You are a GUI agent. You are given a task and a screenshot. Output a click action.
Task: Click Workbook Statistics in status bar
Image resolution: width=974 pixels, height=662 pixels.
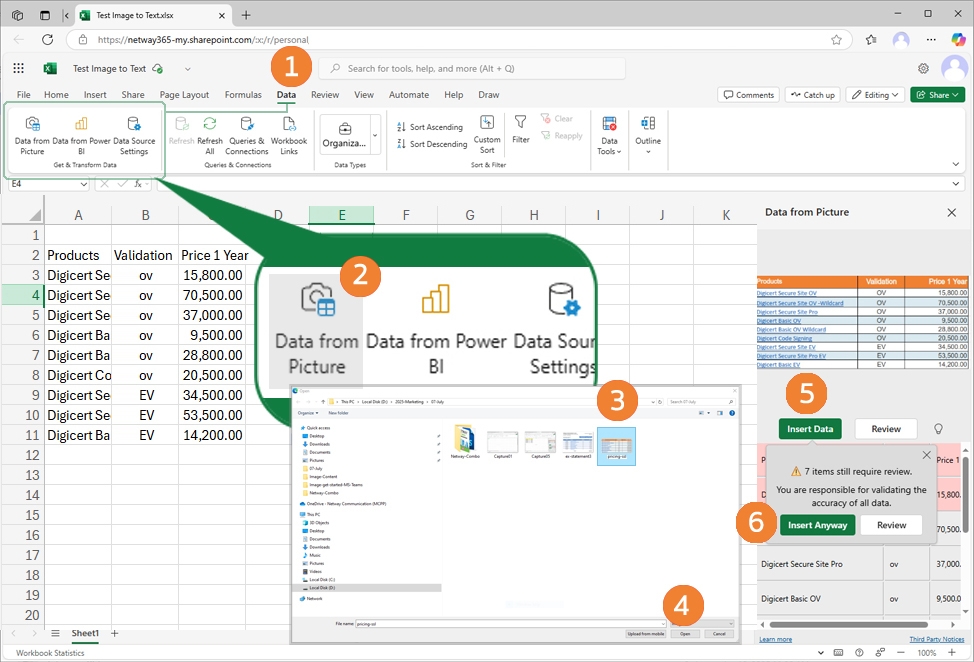50,653
